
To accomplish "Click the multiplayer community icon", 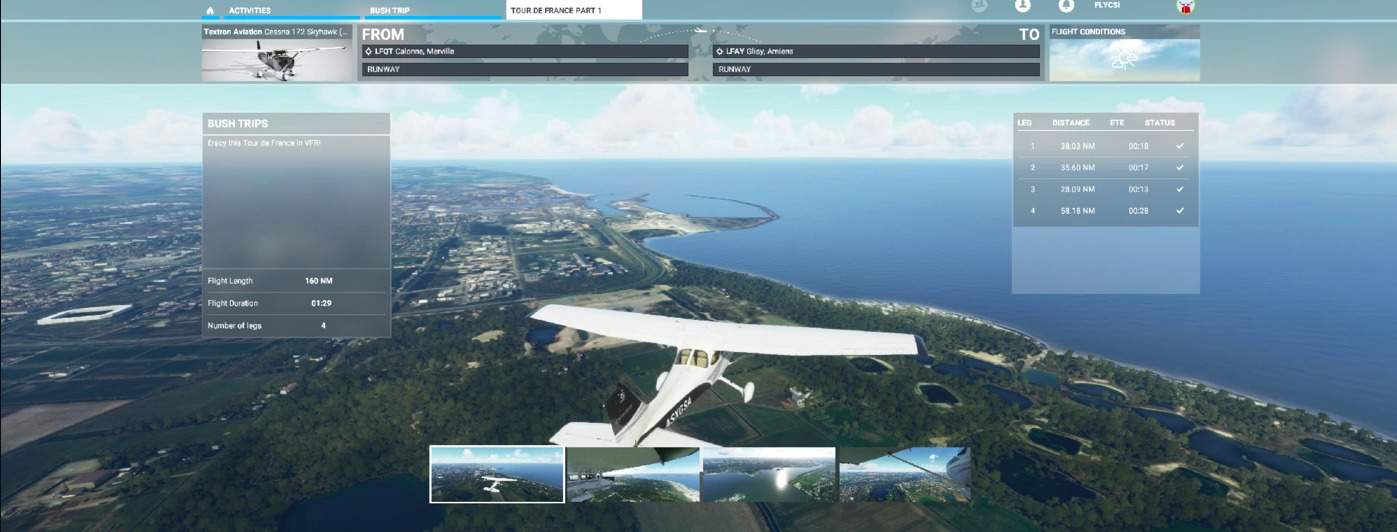I will click(x=979, y=6).
